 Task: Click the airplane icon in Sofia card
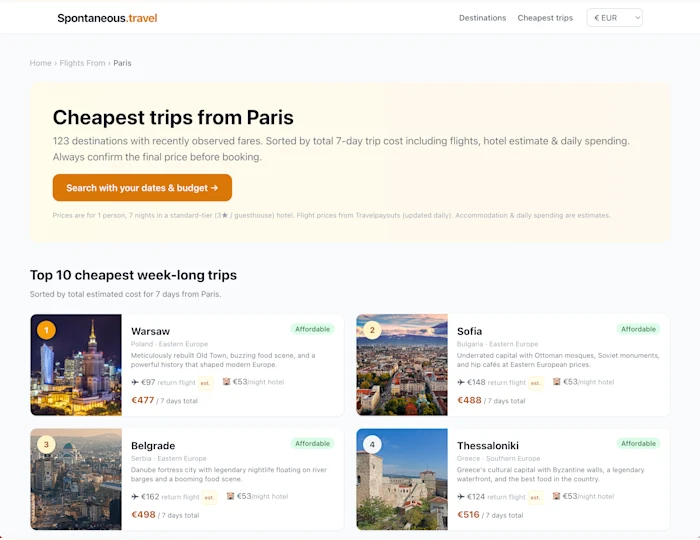tap(461, 382)
